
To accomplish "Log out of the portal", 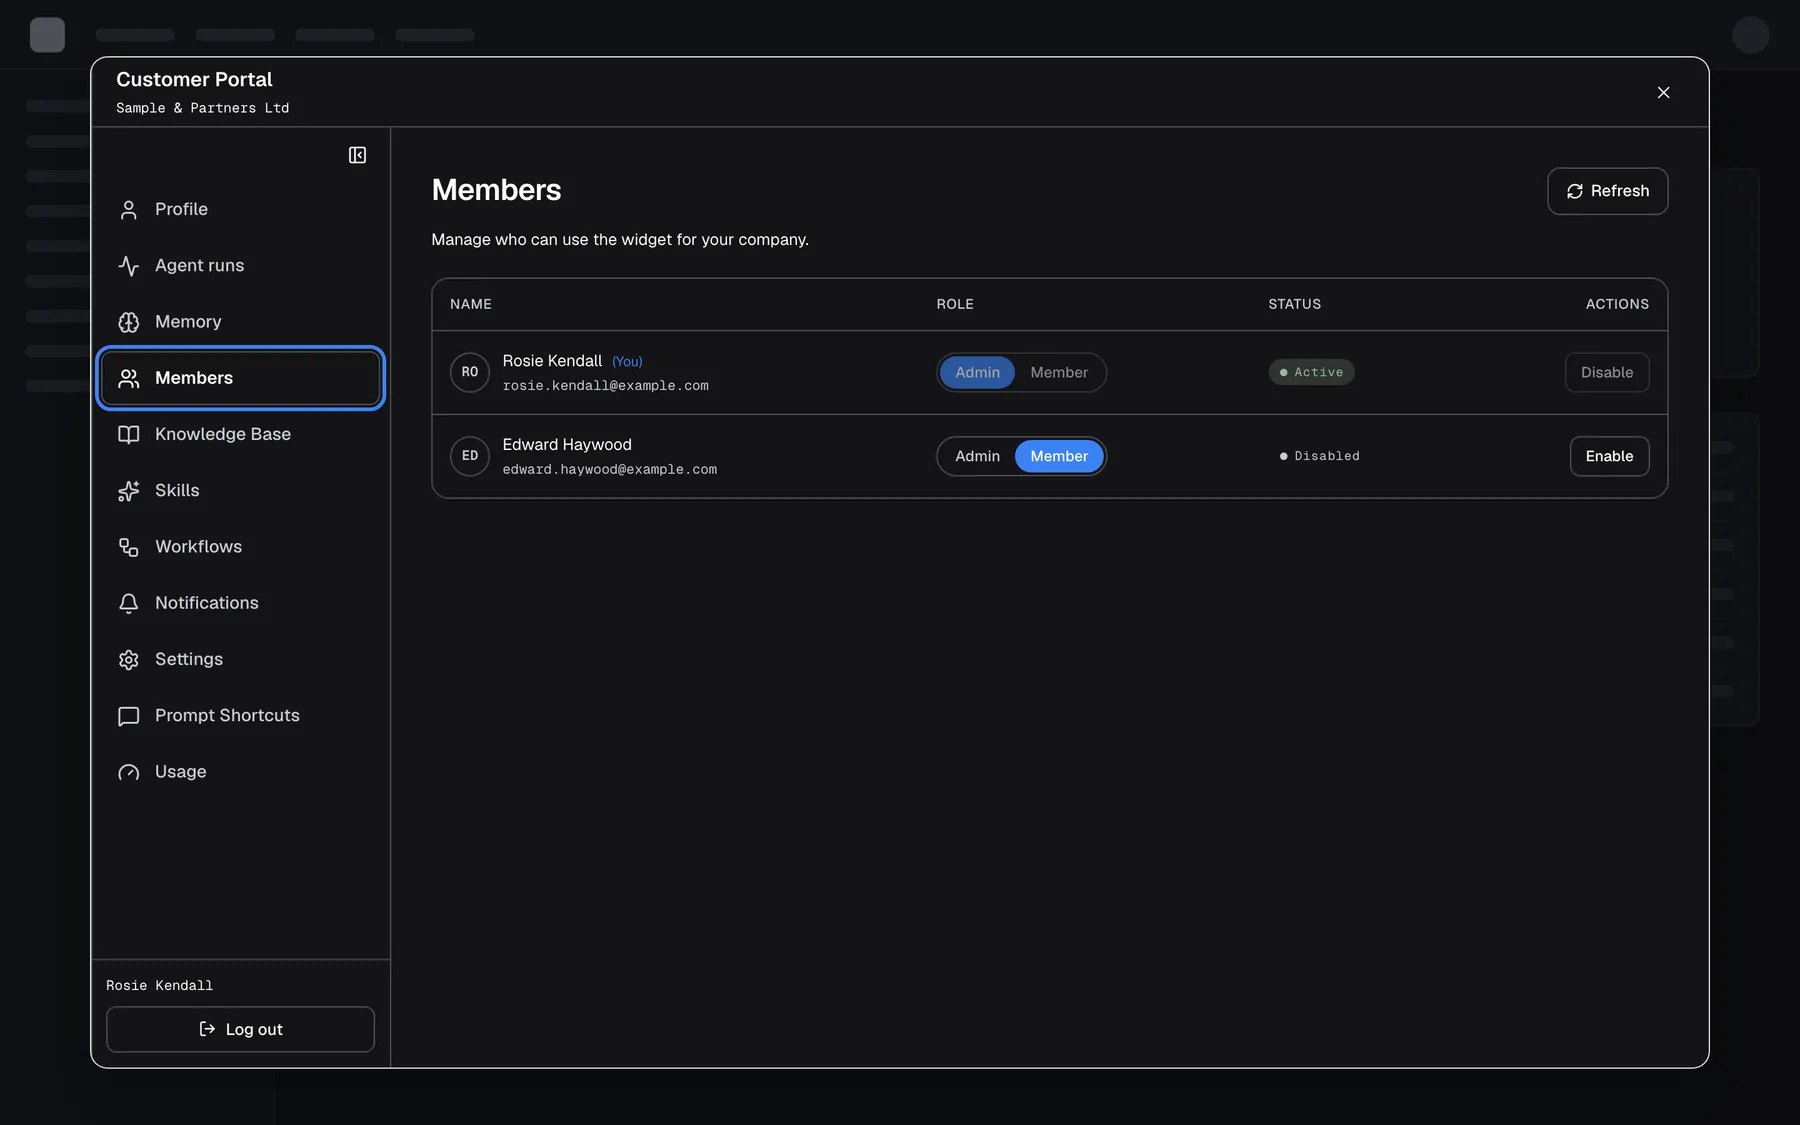I will tap(240, 1029).
